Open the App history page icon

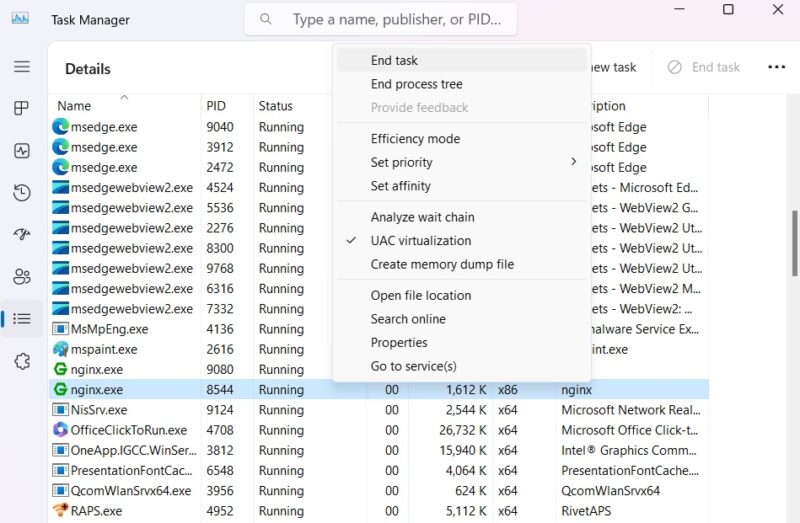22,193
